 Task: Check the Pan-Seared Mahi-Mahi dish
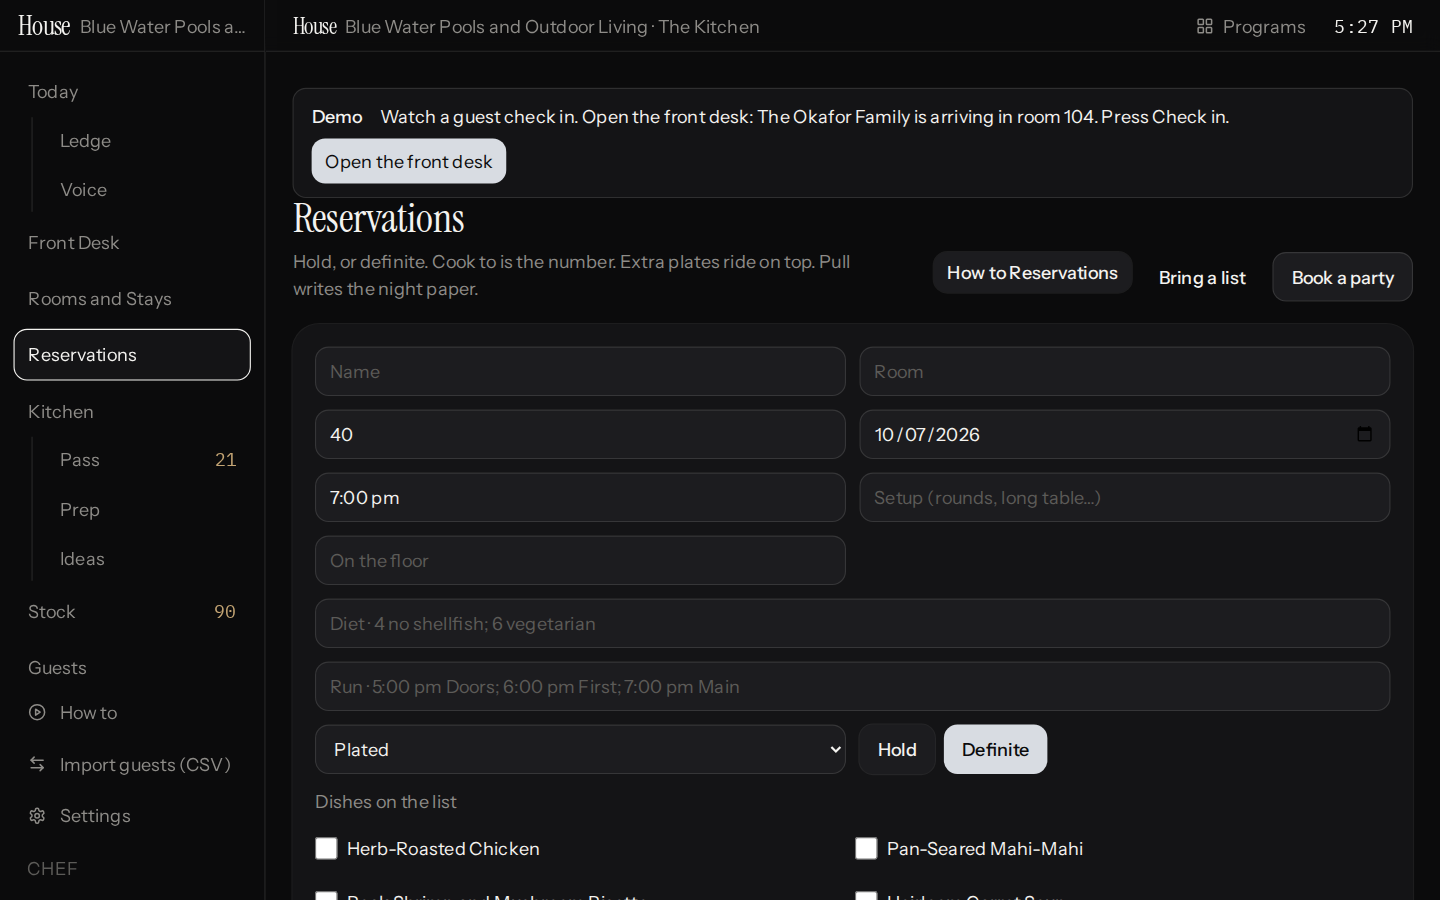click(x=866, y=849)
